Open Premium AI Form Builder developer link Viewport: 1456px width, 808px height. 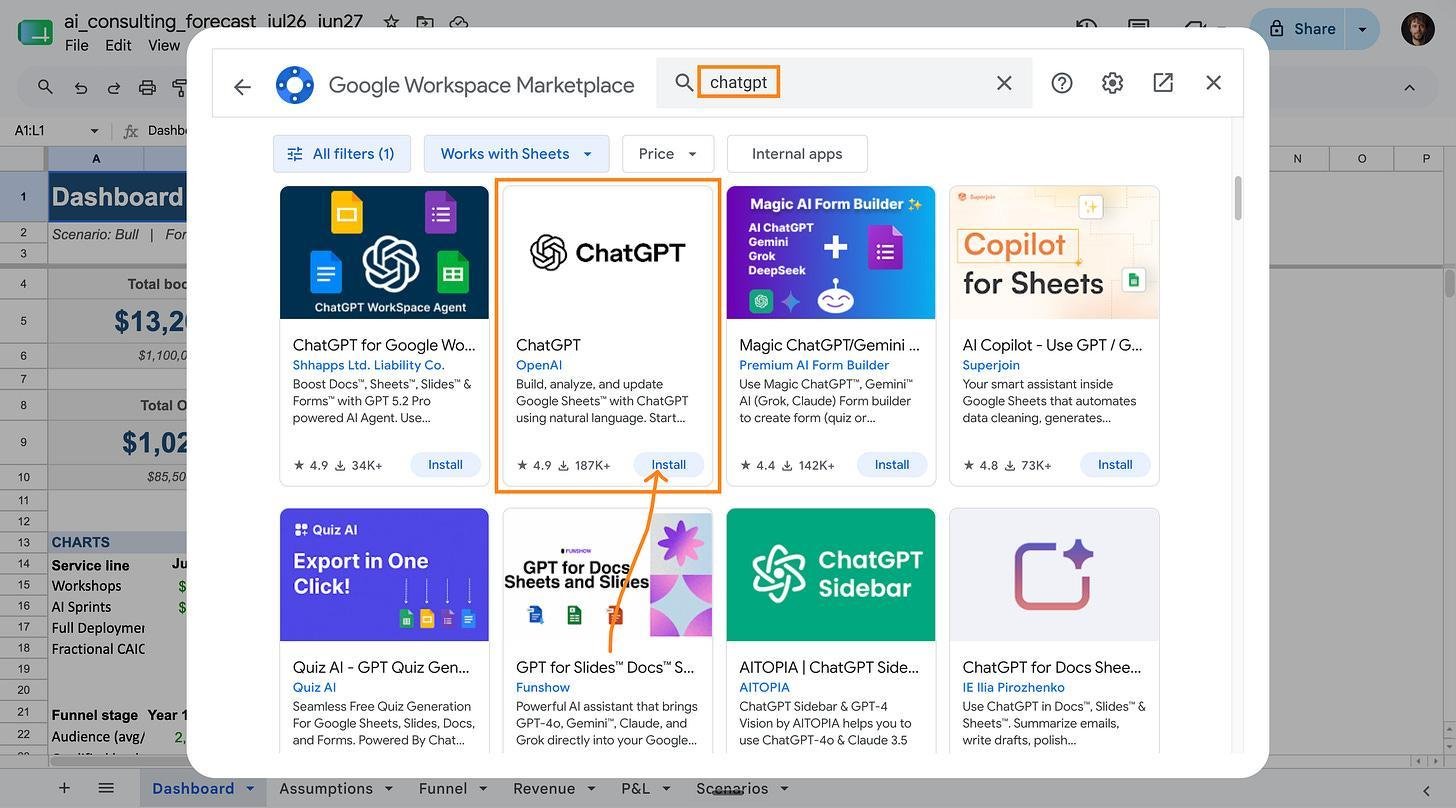tap(814, 365)
